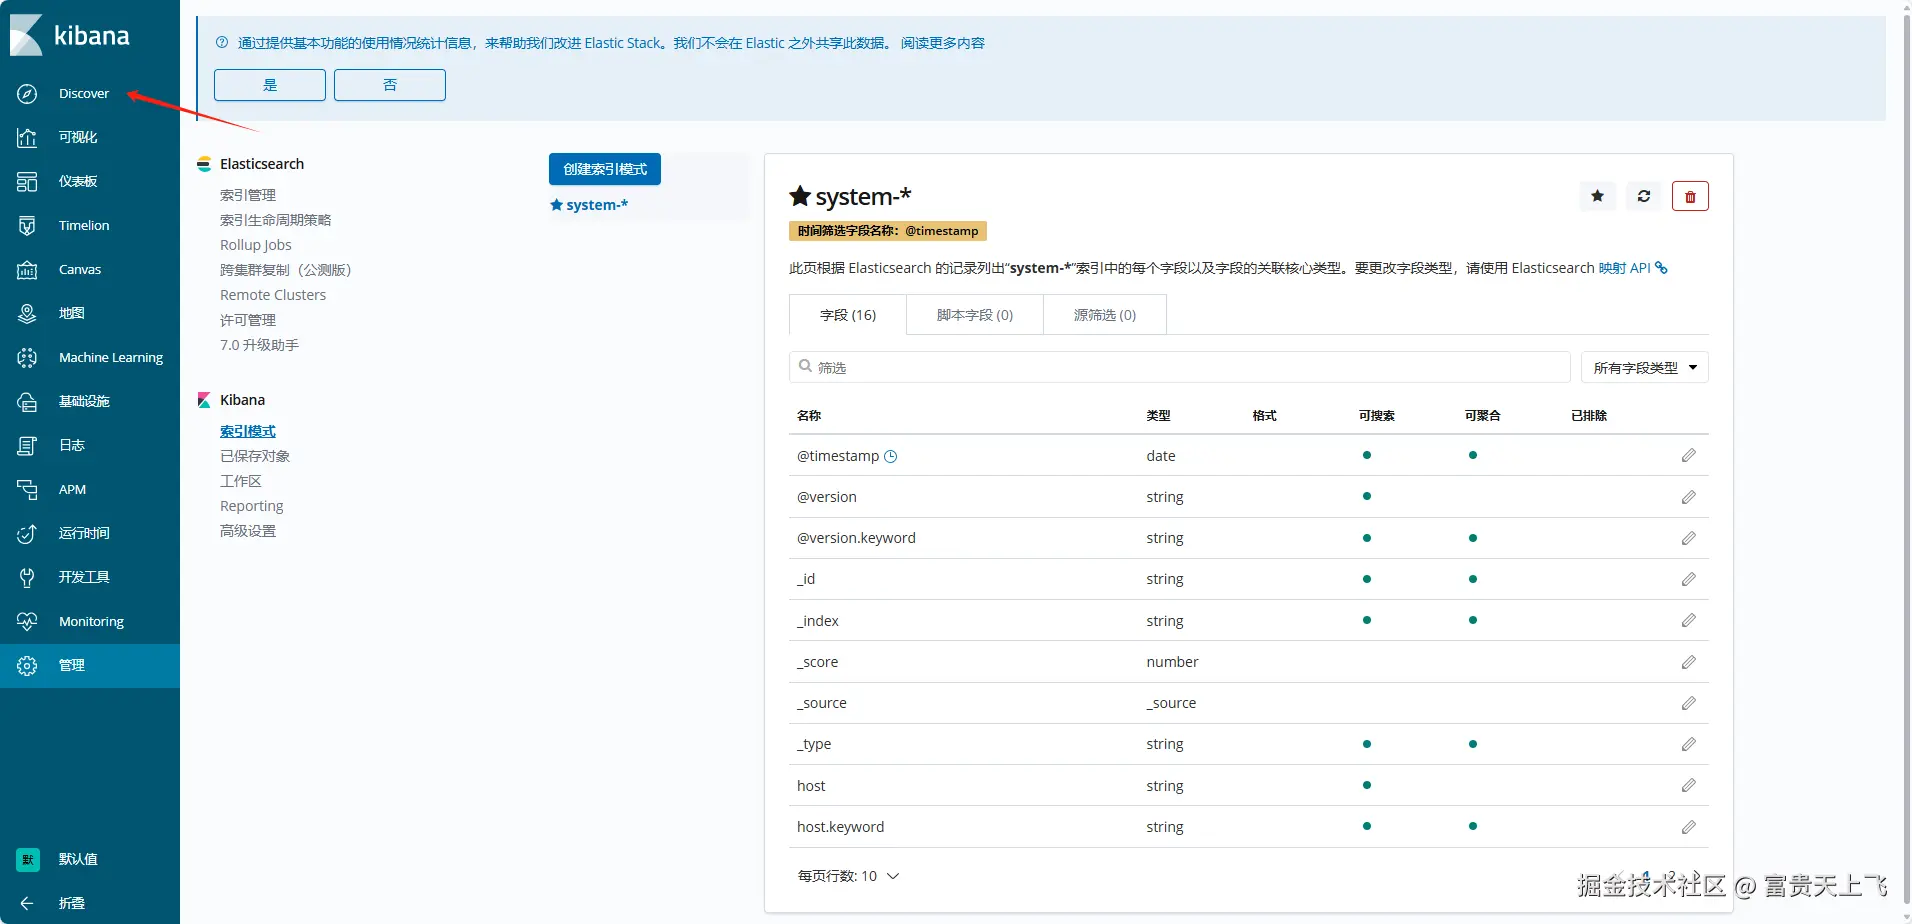
Task: Open the 仪表板 dashboard icon
Action: pos(27,181)
